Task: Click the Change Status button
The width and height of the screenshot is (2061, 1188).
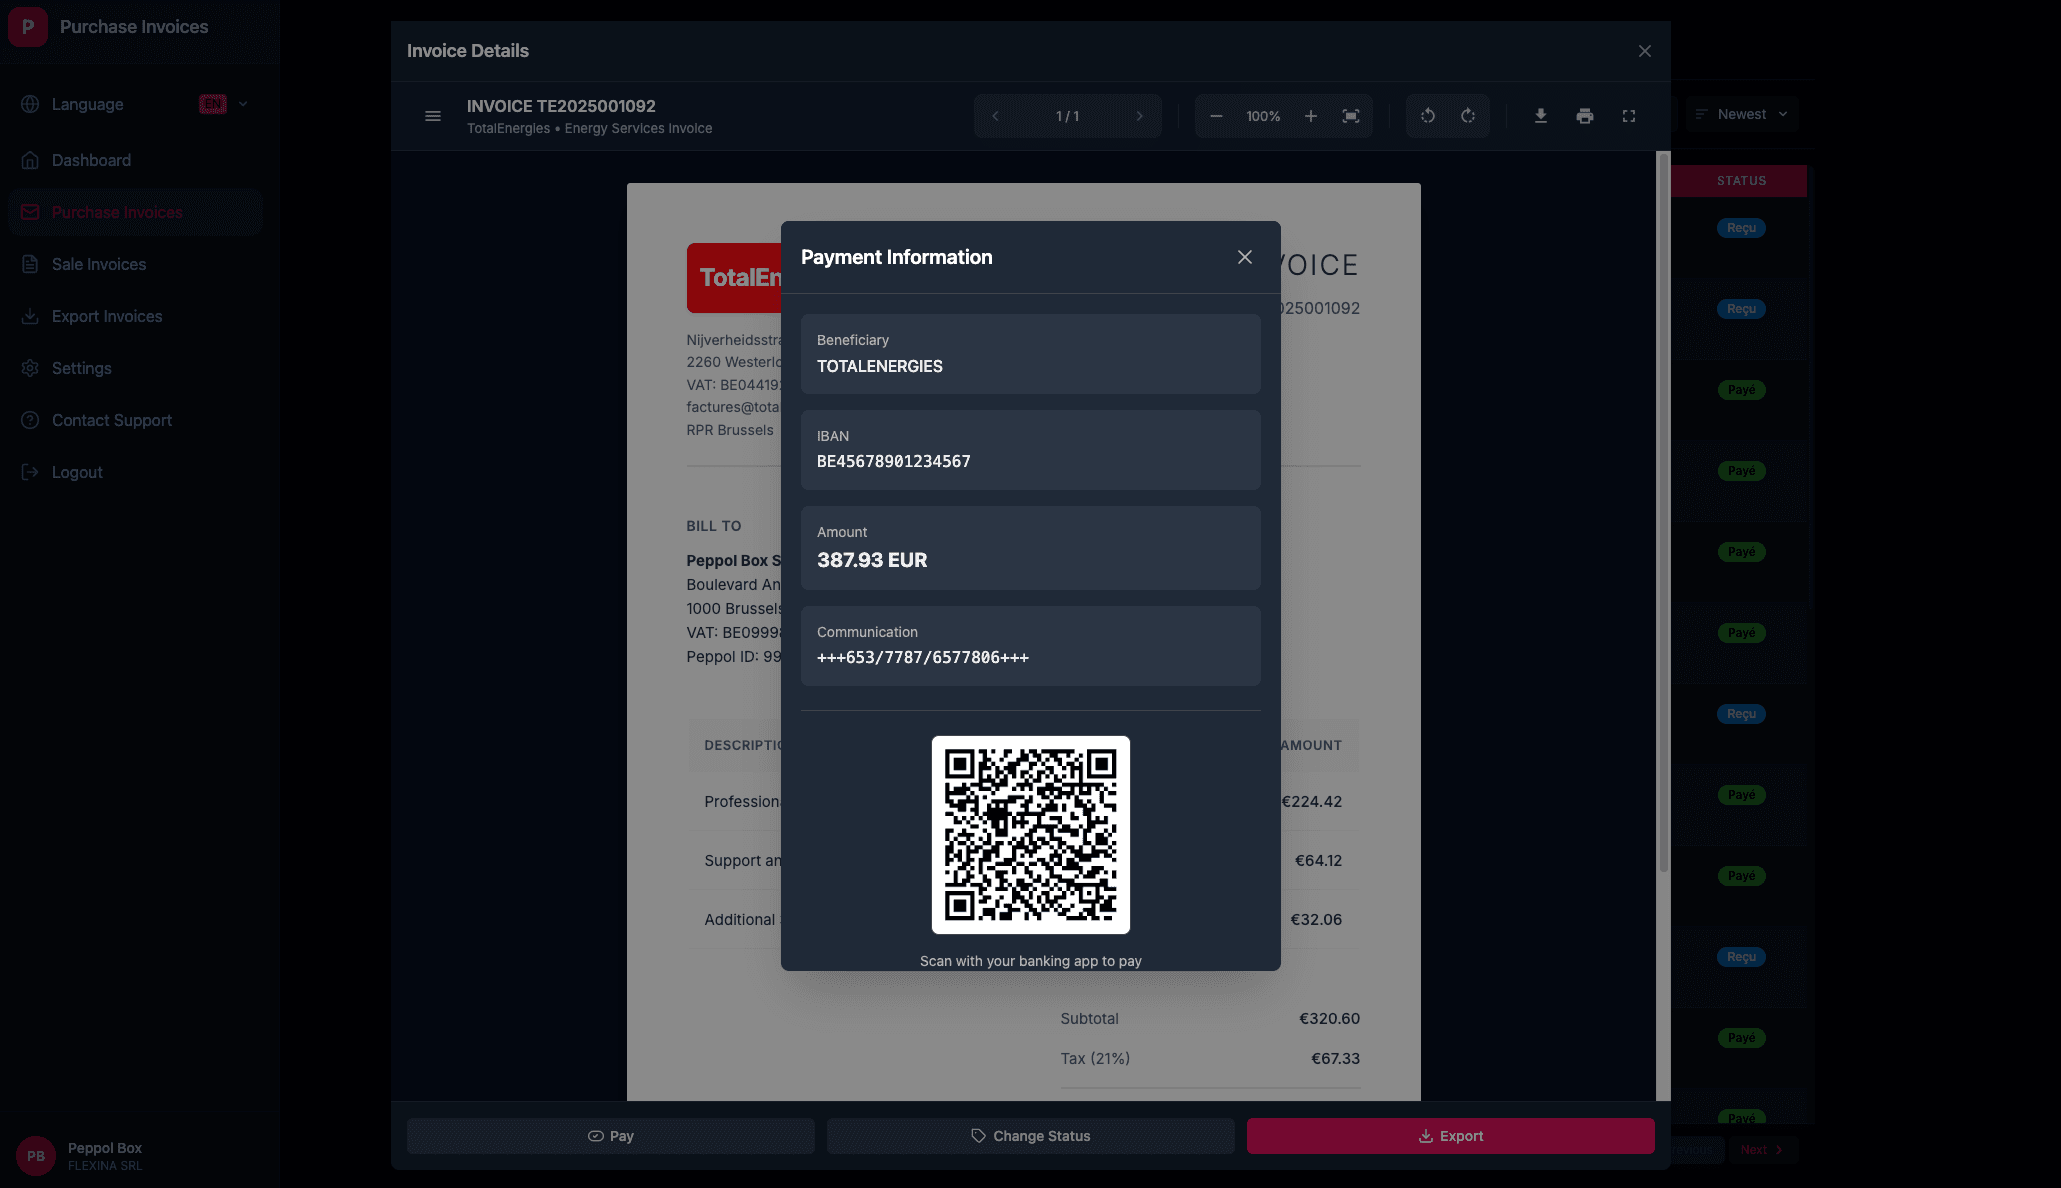Action: (x=1030, y=1136)
